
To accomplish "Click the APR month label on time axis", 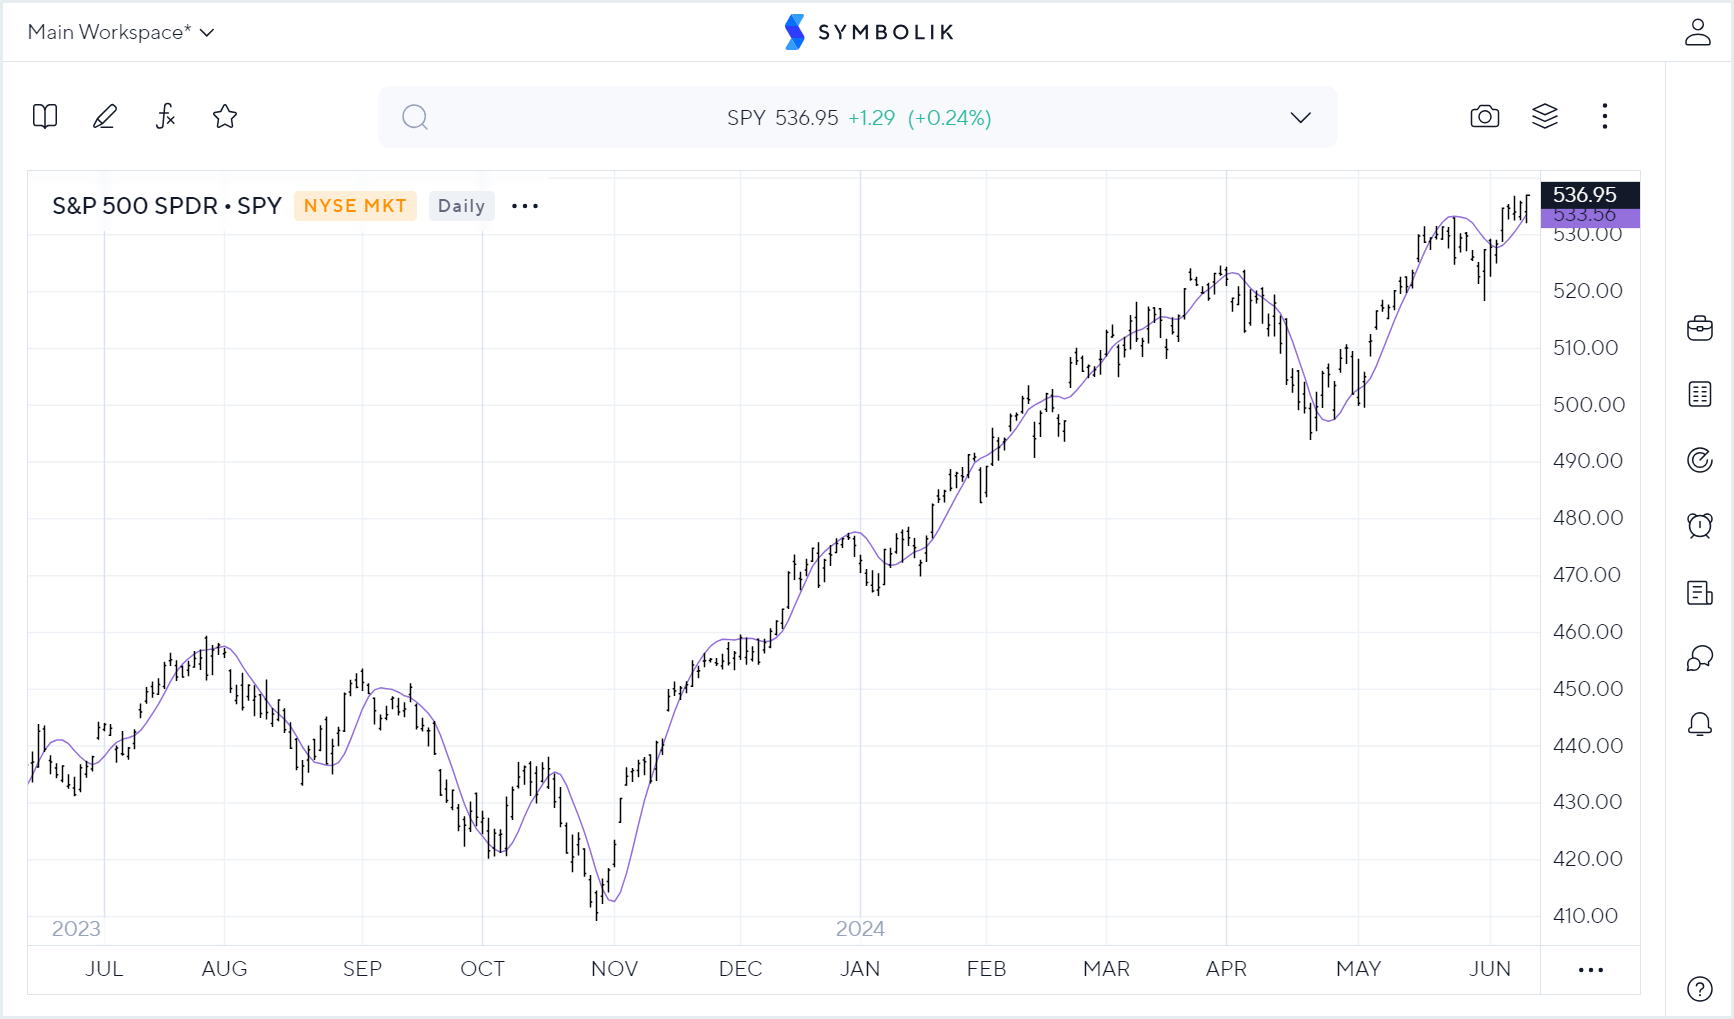I will 1226,969.
